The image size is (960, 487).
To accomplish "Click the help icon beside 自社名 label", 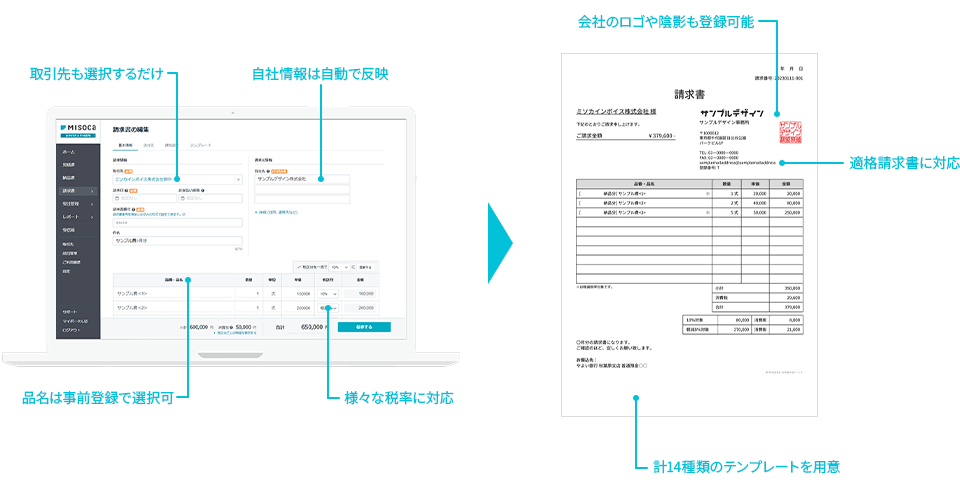I will pyautogui.click(x=269, y=171).
